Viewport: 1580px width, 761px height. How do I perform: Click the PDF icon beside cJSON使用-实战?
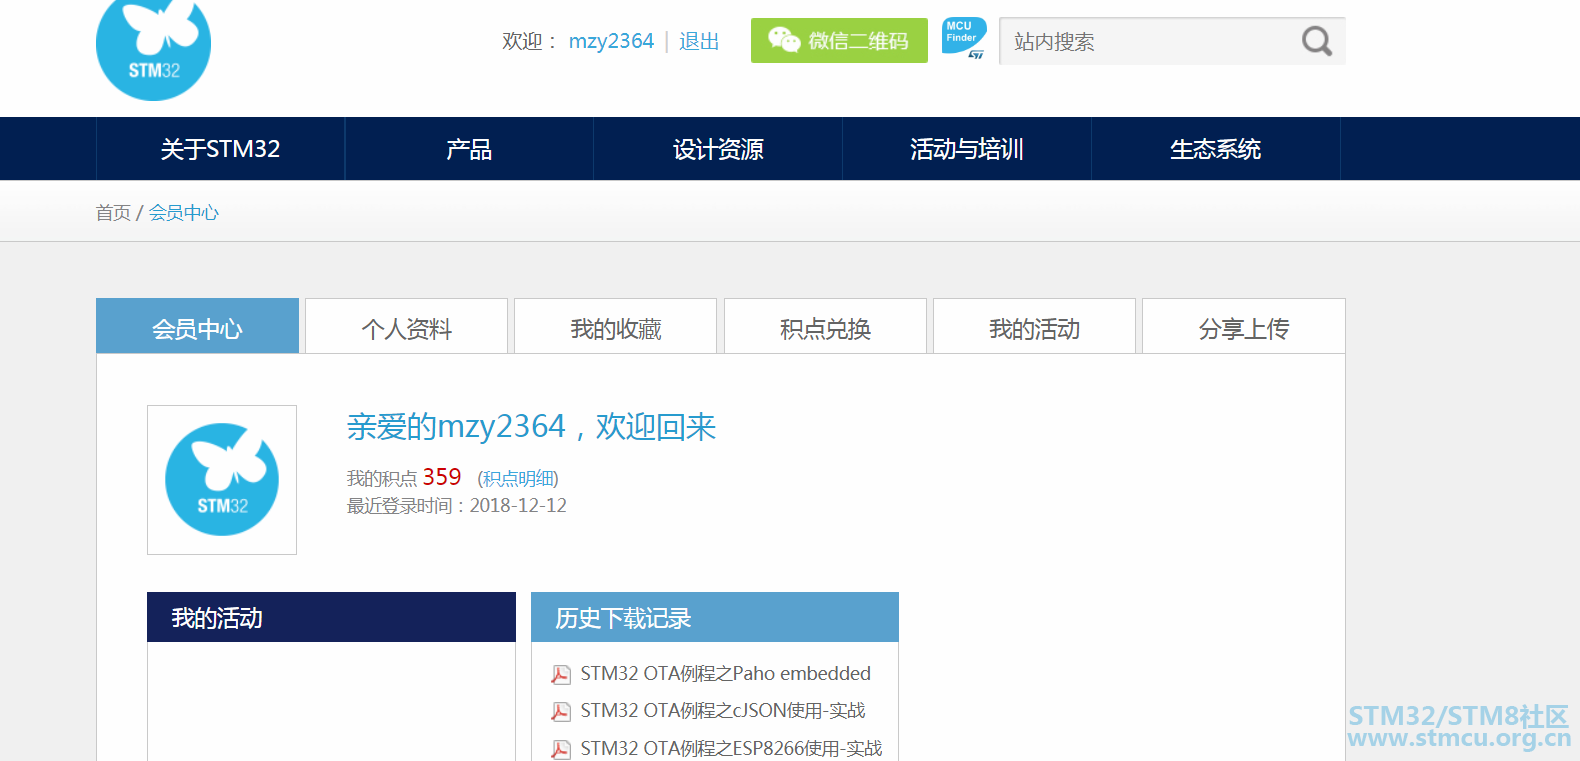click(561, 712)
